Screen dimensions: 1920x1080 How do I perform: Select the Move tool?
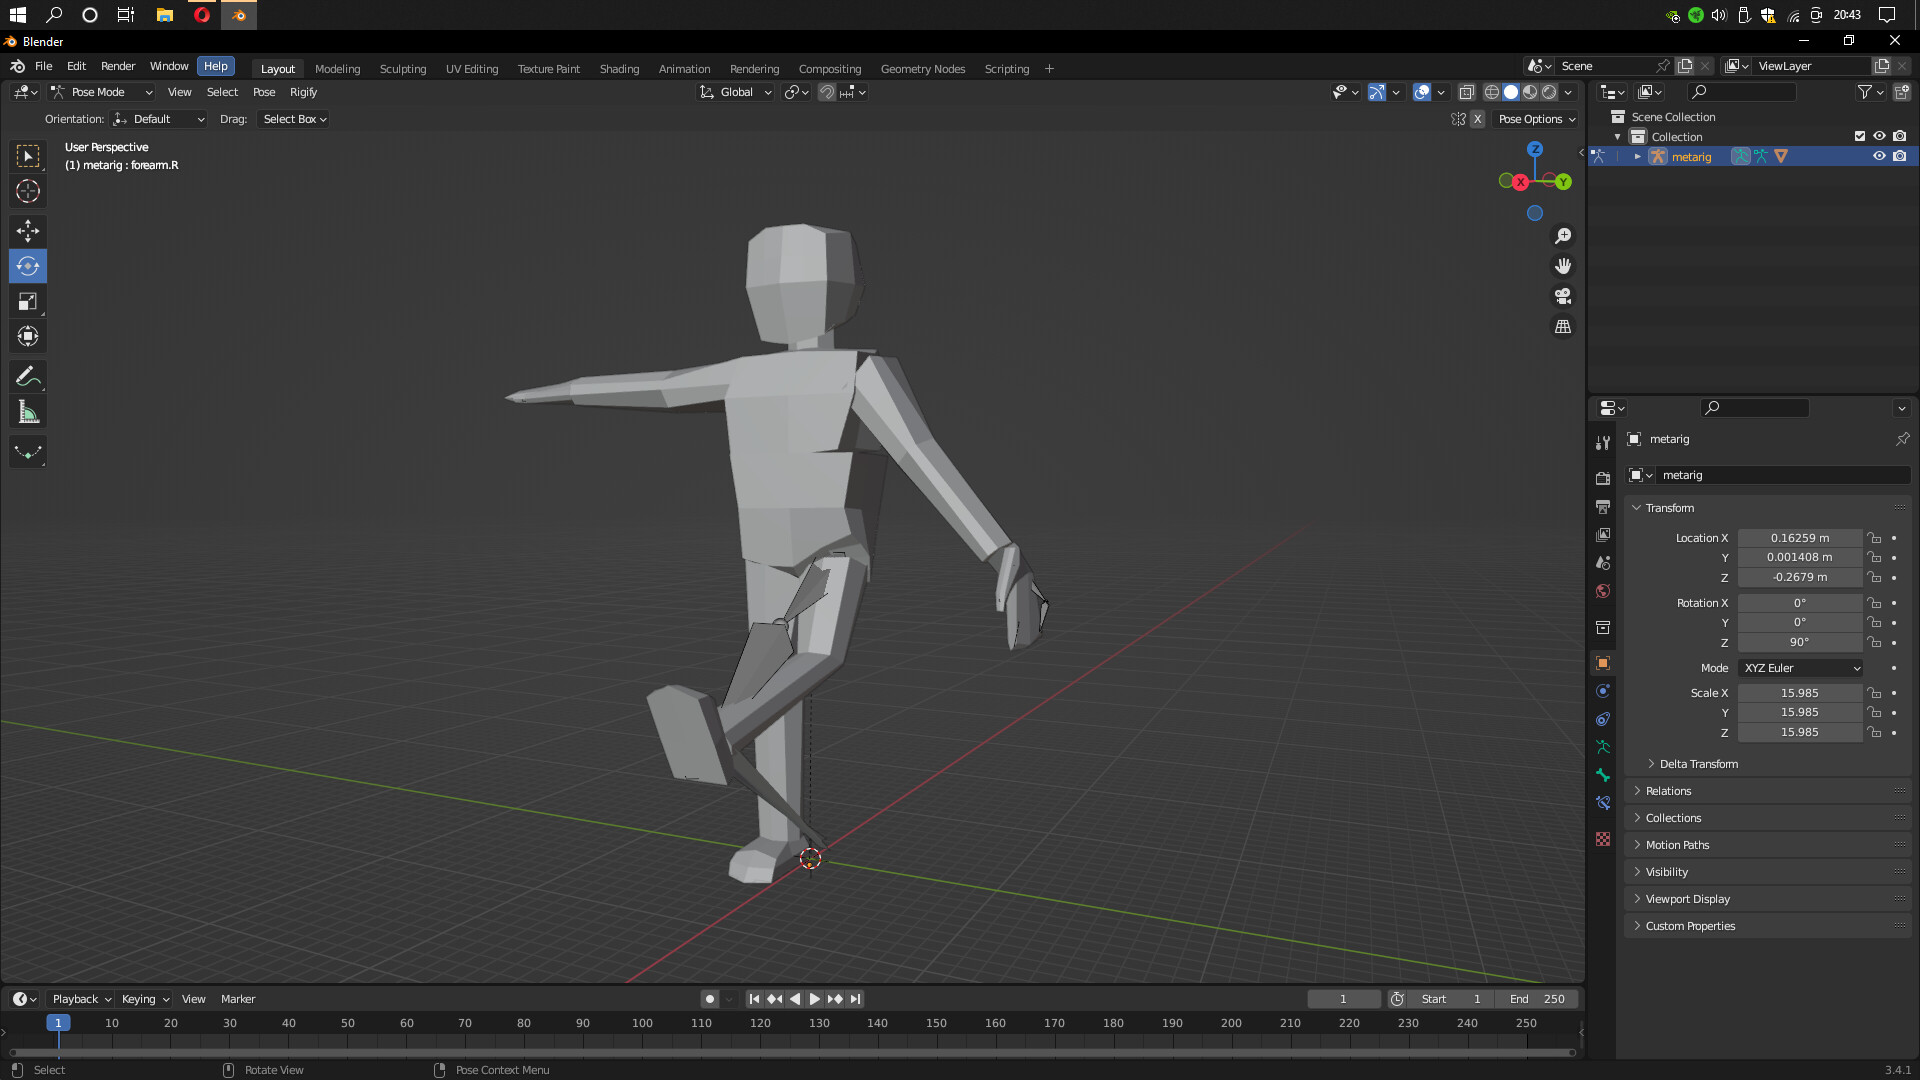28,231
